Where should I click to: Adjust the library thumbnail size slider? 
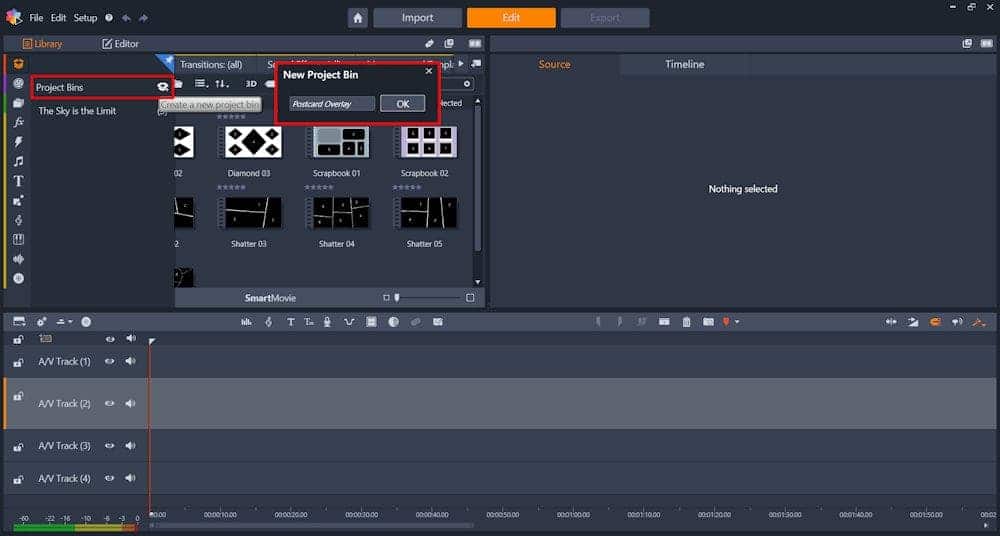398,298
